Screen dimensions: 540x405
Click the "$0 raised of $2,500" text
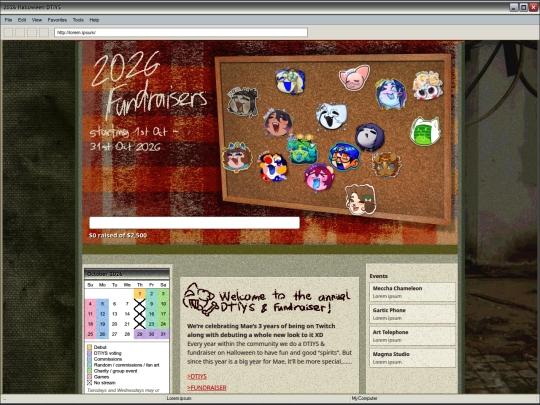tap(118, 235)
